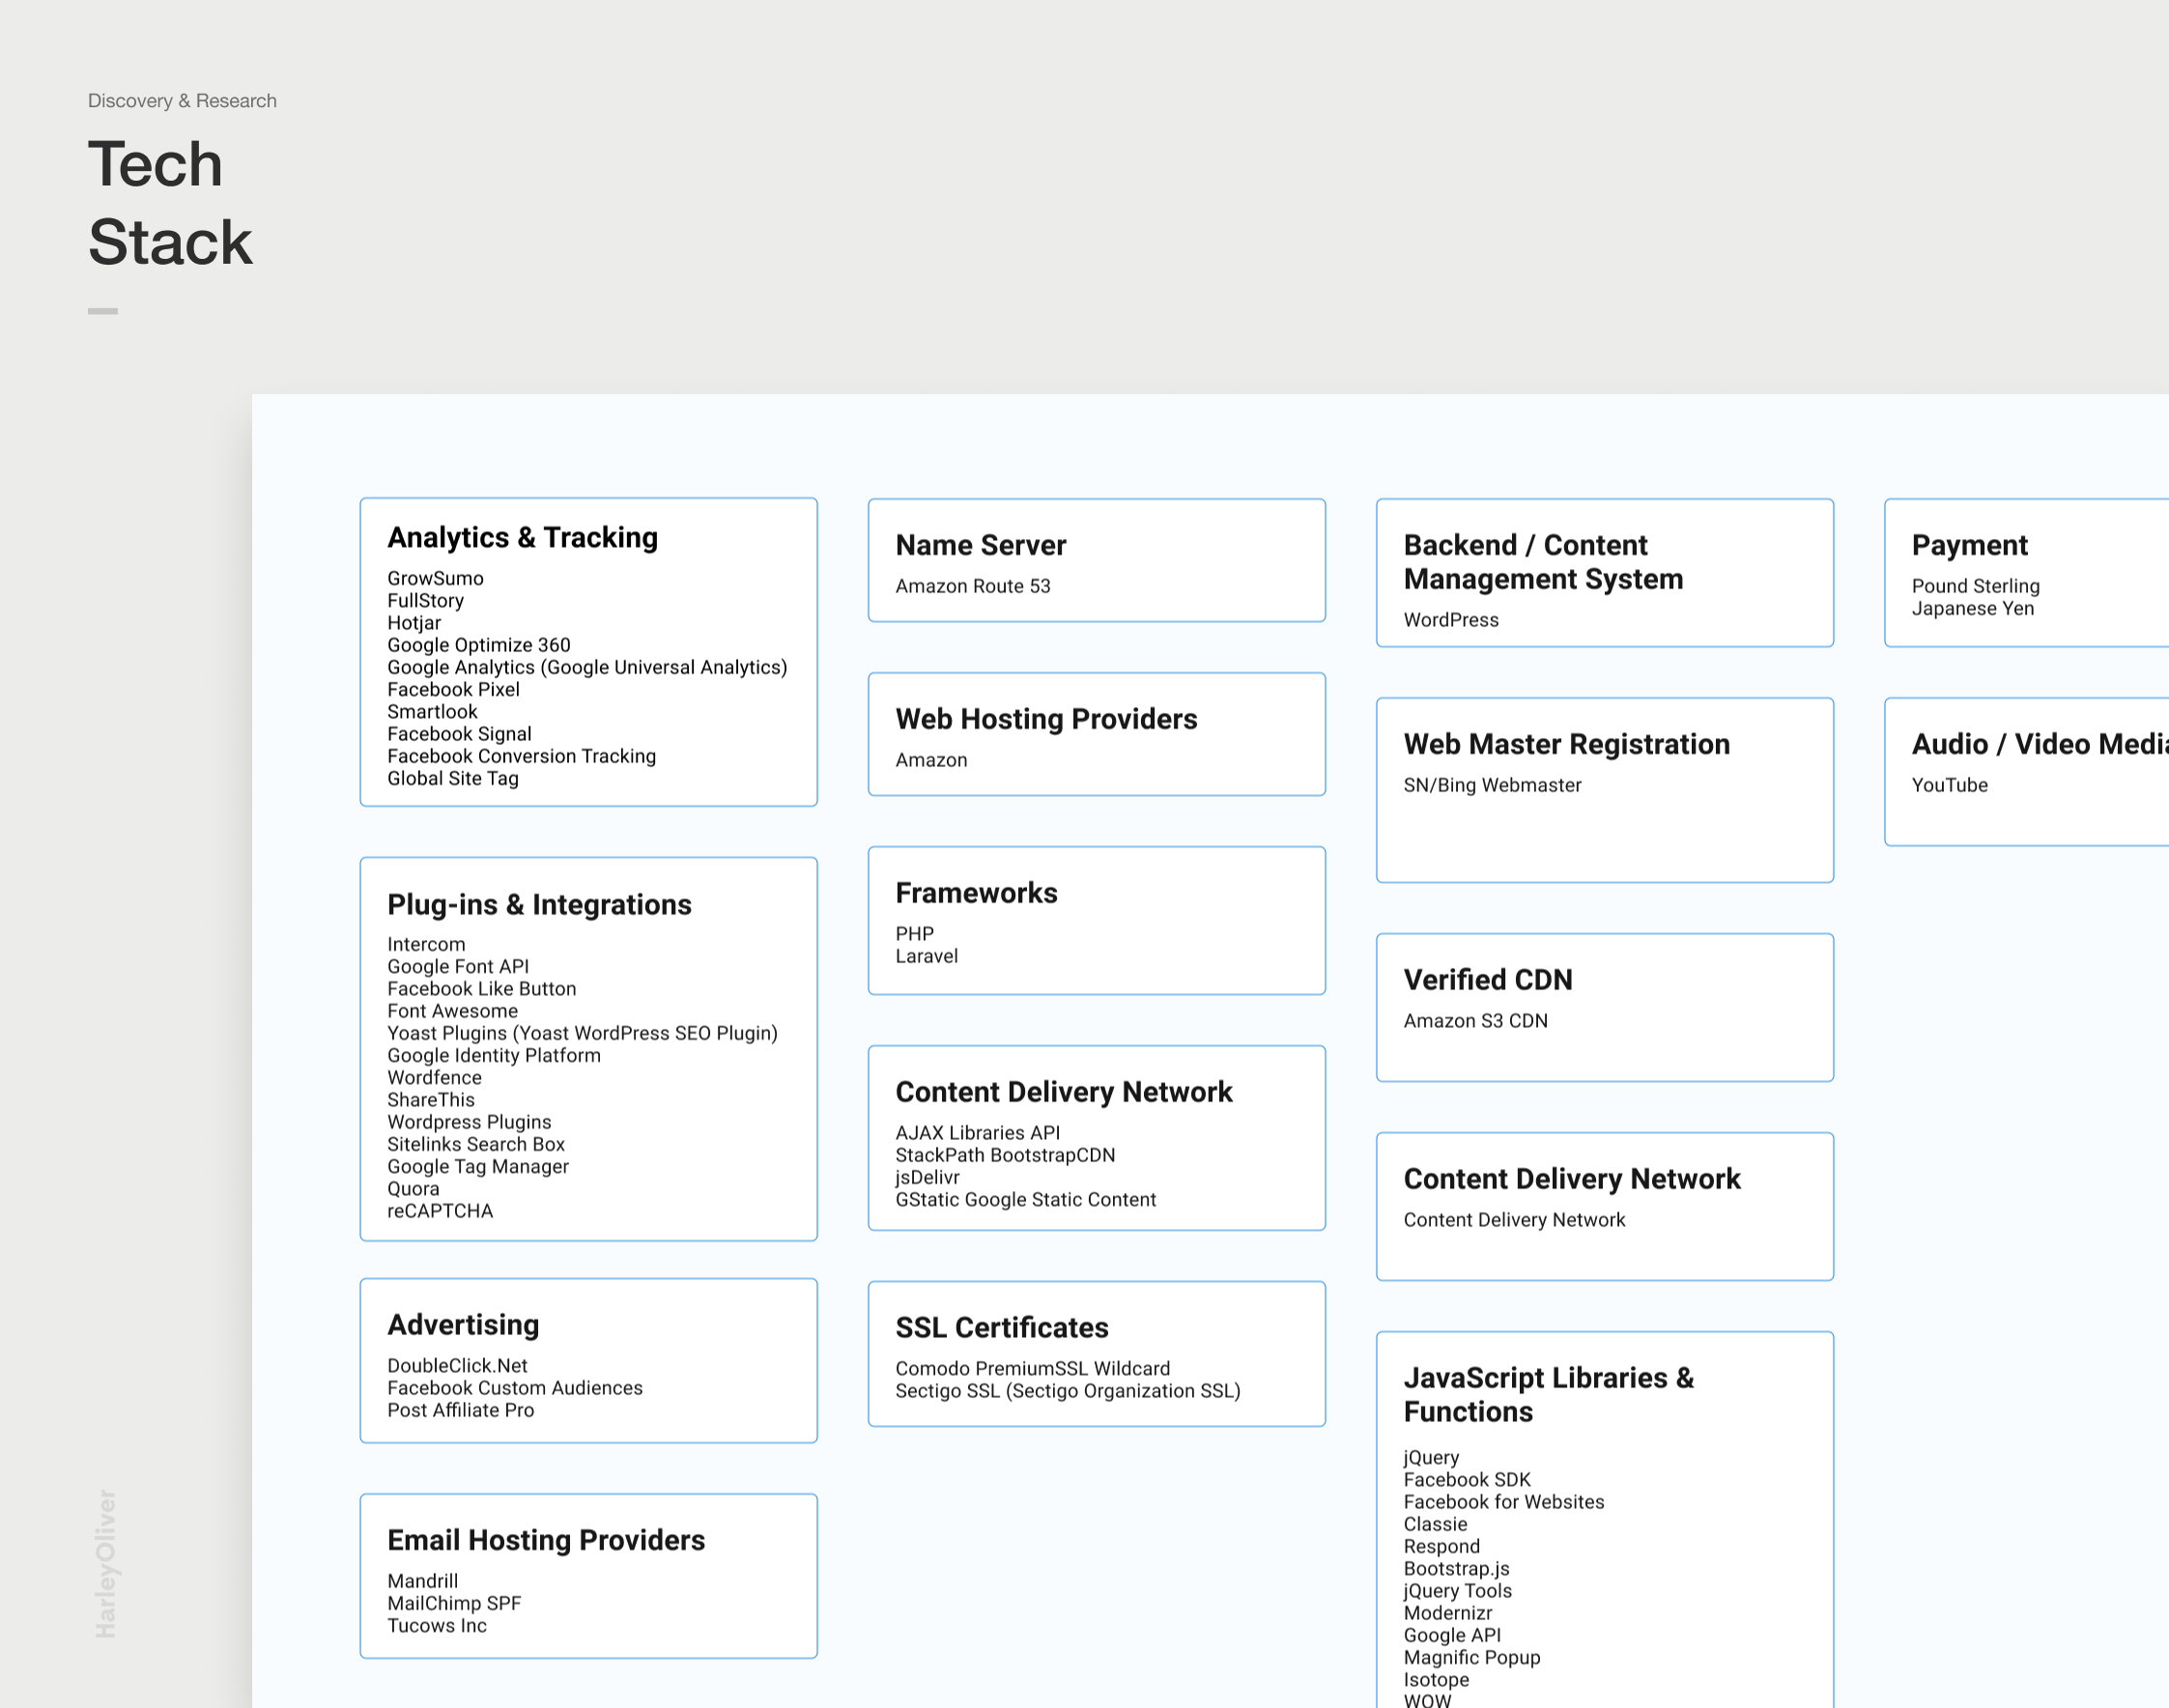
Task: Click Email Hosting Providers heading
Action: pyautogui.click(x=546, y=1541)
